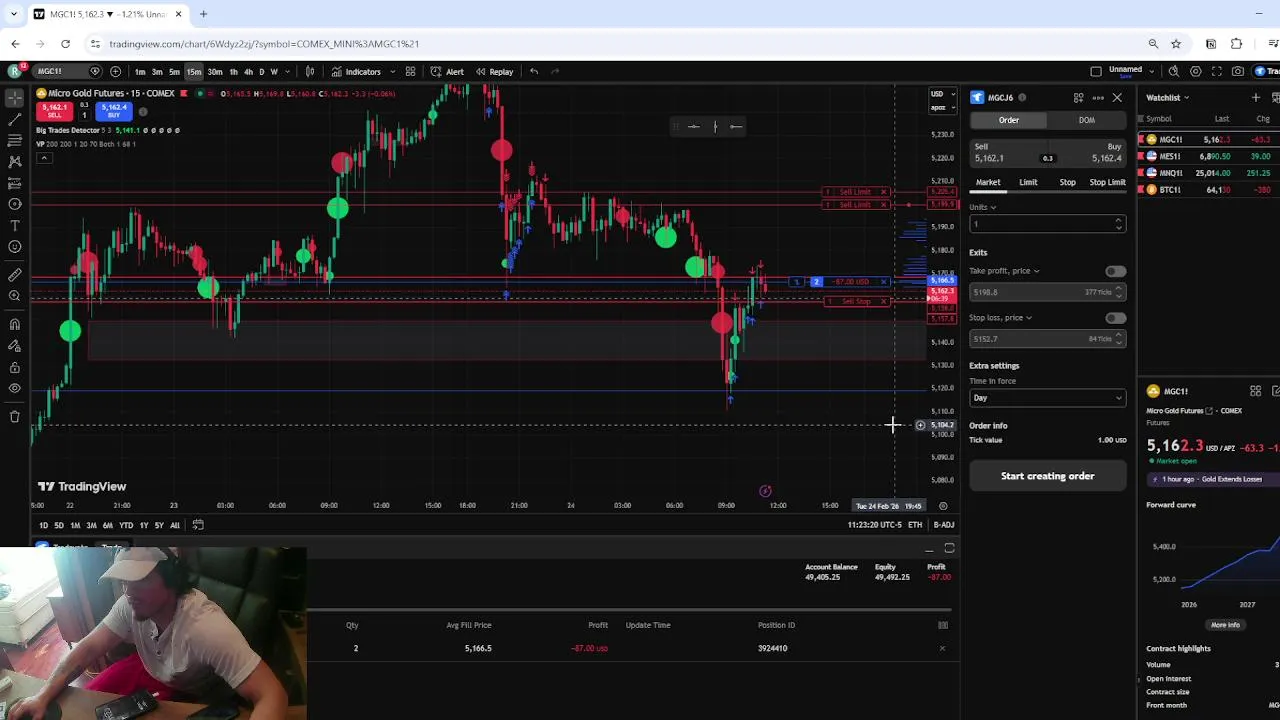Open the indicator templates grid
The image size is (1280, 720).
pyautogui.click(x=410, y=71)
